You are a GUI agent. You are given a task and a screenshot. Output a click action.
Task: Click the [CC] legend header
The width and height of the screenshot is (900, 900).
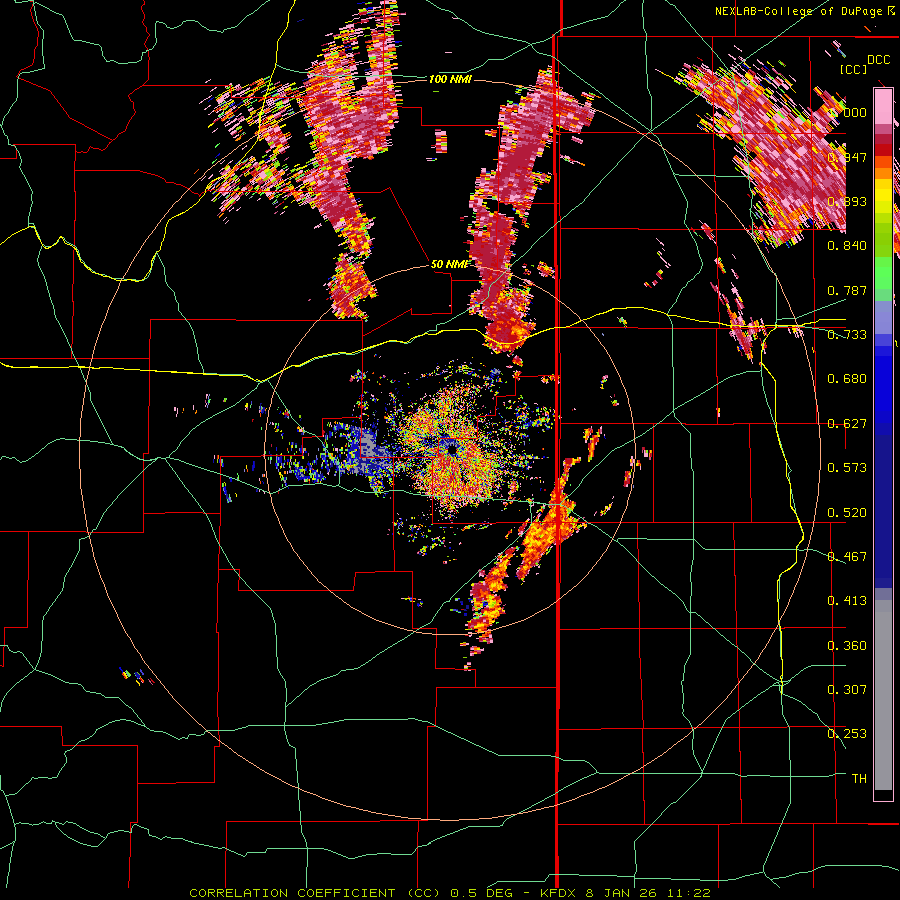coord(853,69)
